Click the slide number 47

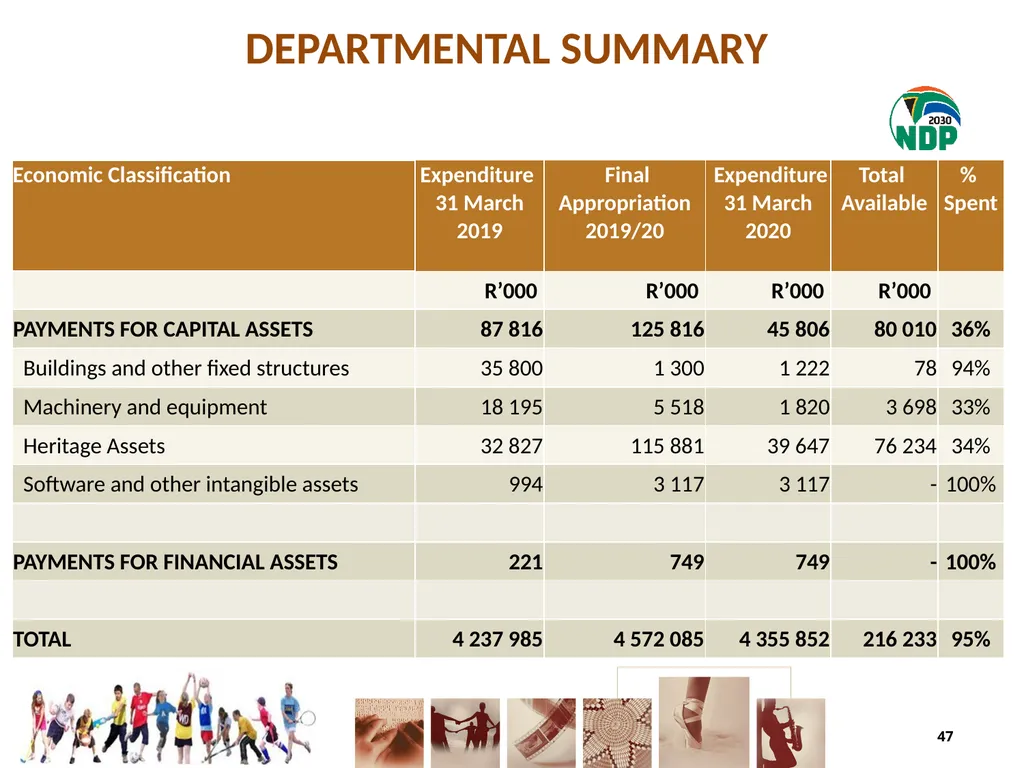point(945,736)
